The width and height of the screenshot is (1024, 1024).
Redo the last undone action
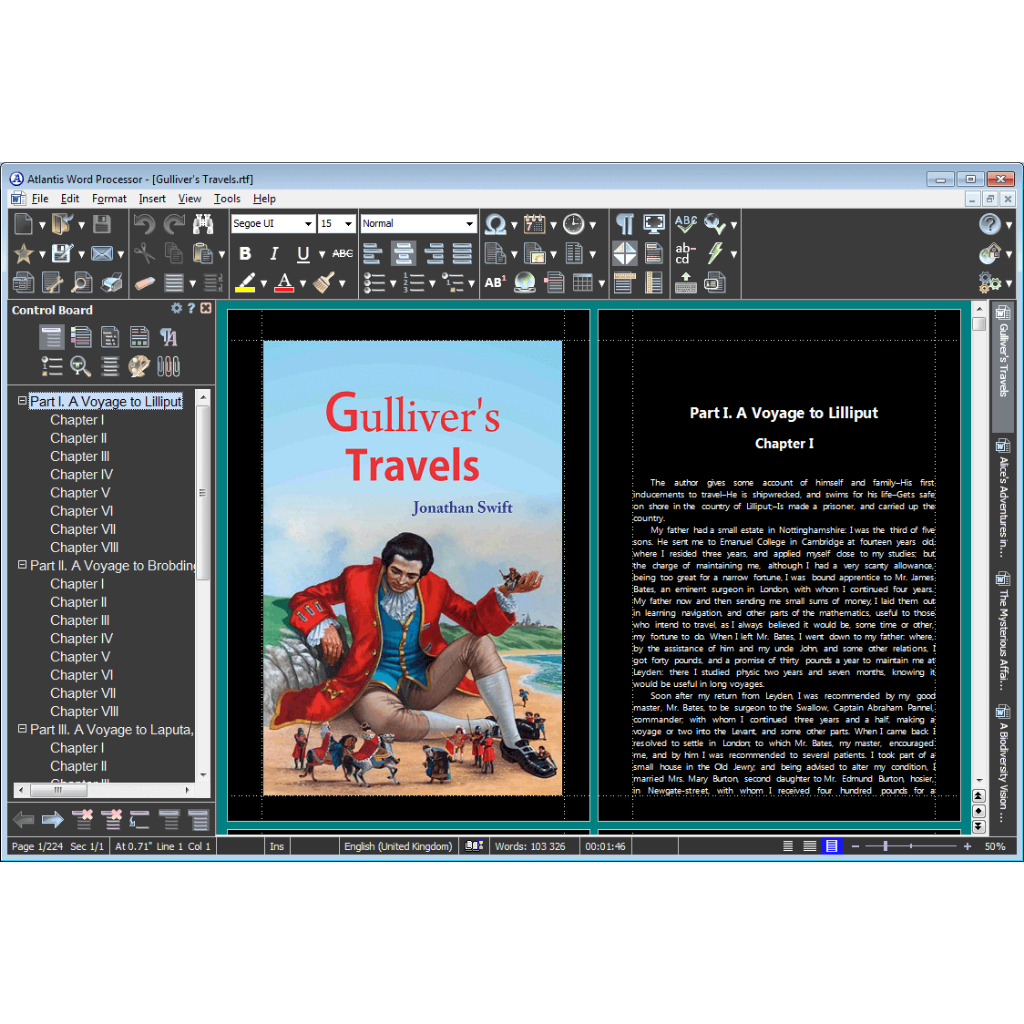[x=174, y=224]
